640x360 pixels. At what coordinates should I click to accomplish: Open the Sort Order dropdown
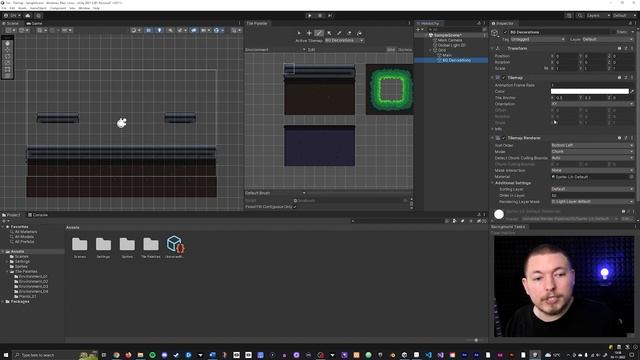592,145
